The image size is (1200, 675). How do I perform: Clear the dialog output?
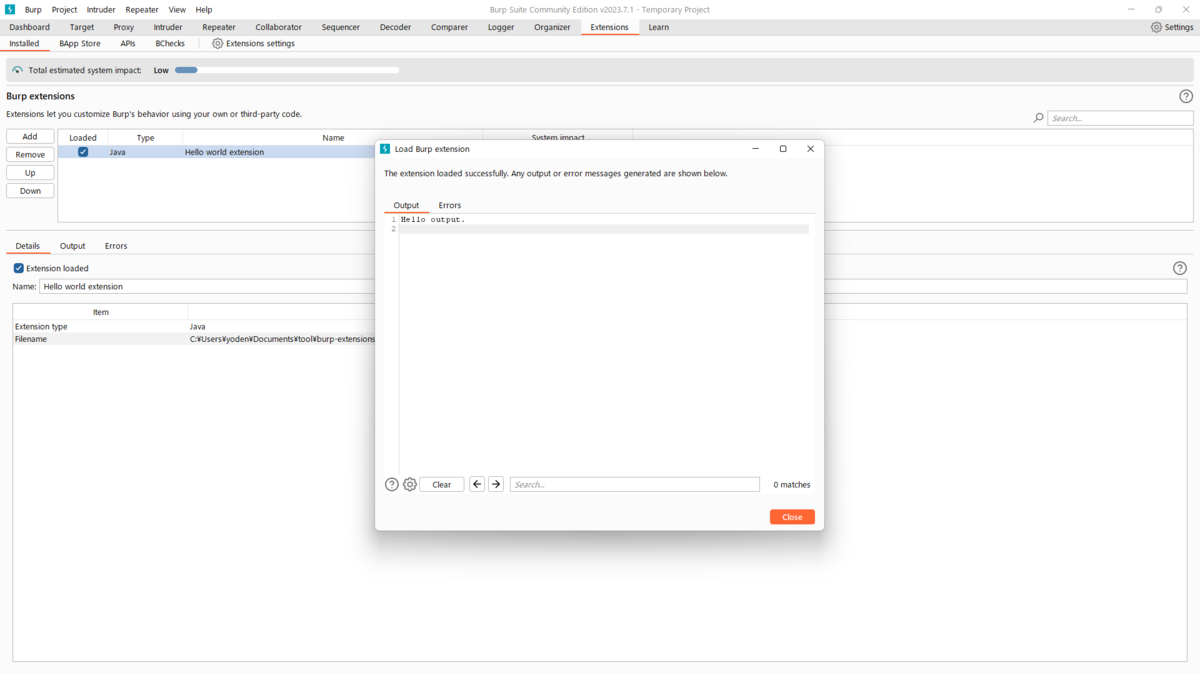click(442, 484)
